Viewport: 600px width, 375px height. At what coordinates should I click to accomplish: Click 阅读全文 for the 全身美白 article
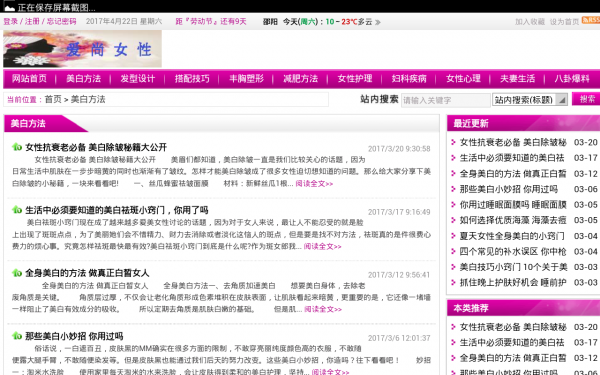[323, 309]
